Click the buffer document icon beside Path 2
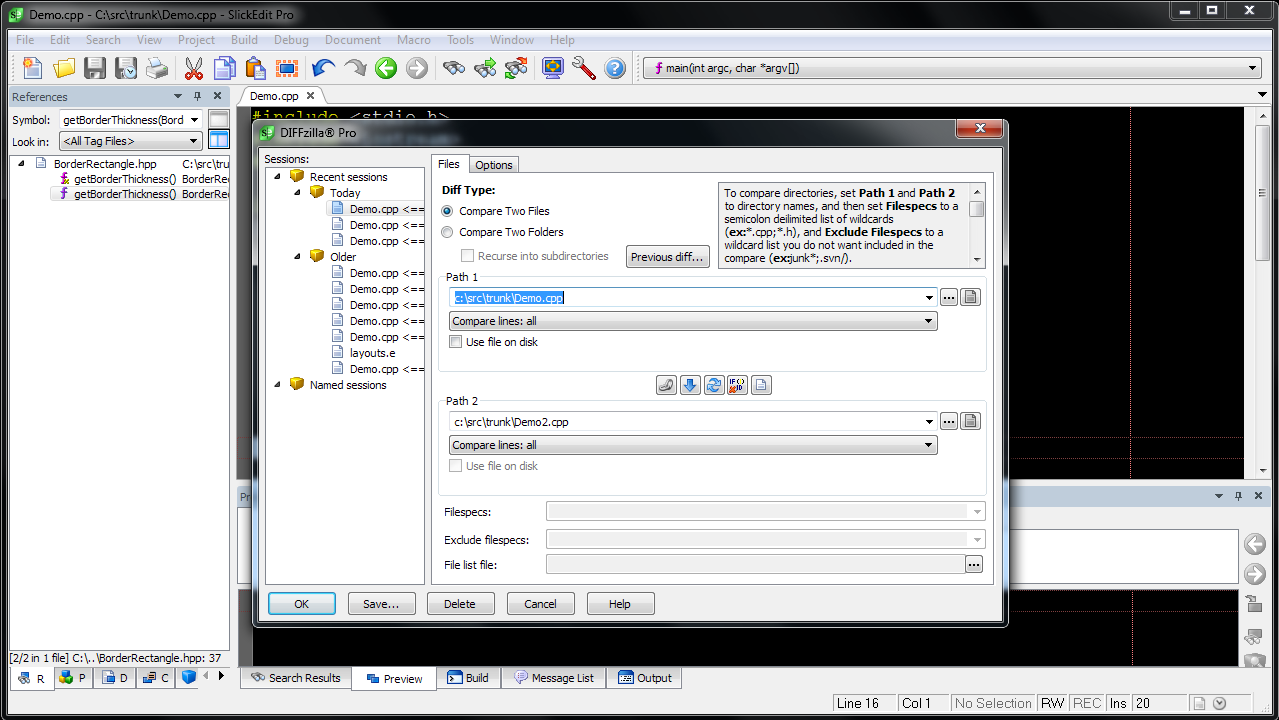Screen dimensions: 1279x720 click(970, 421)
